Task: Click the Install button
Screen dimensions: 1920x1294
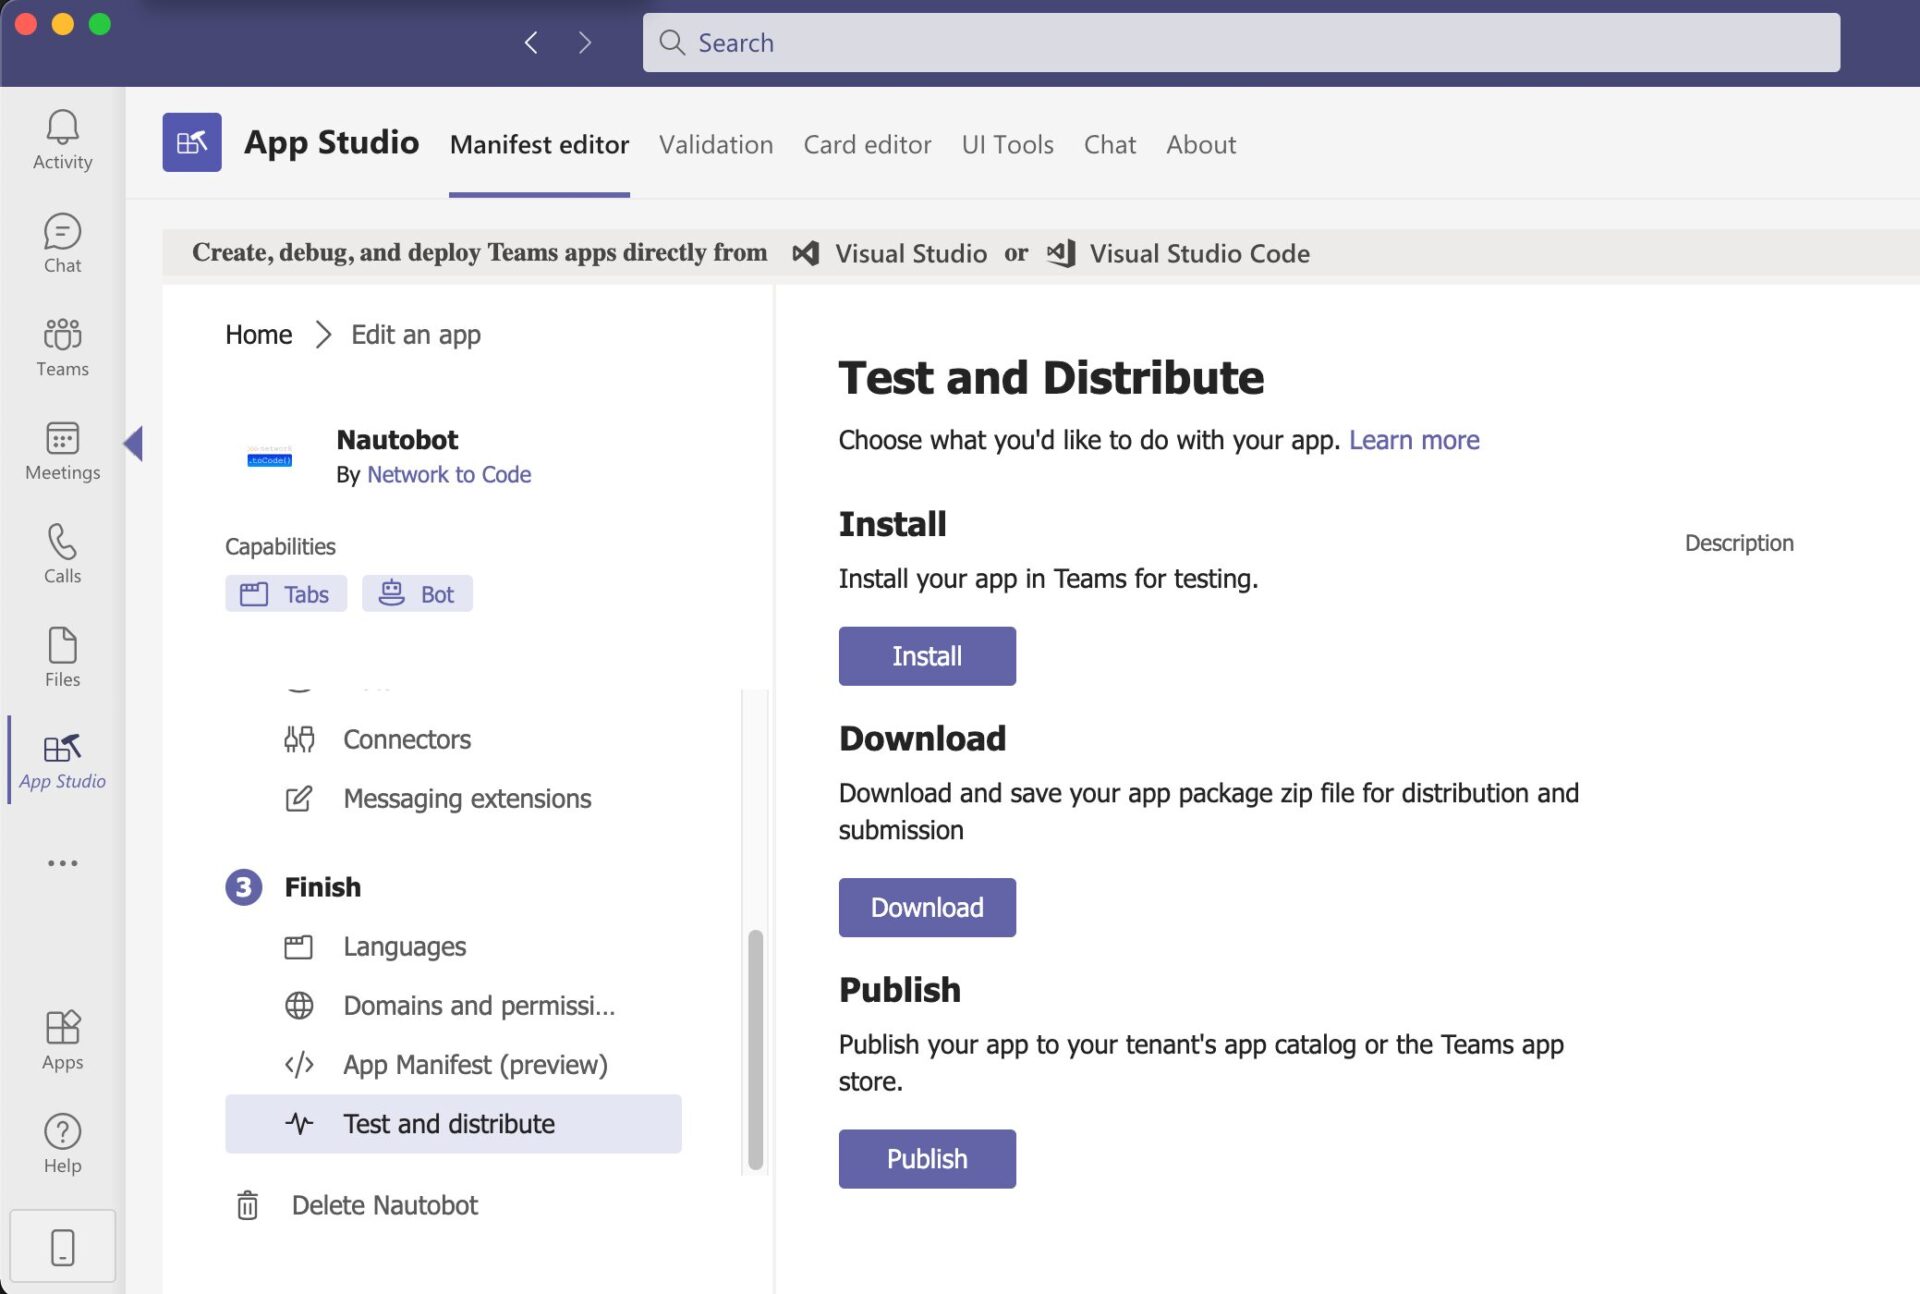Action: click(x=926, y=656)
